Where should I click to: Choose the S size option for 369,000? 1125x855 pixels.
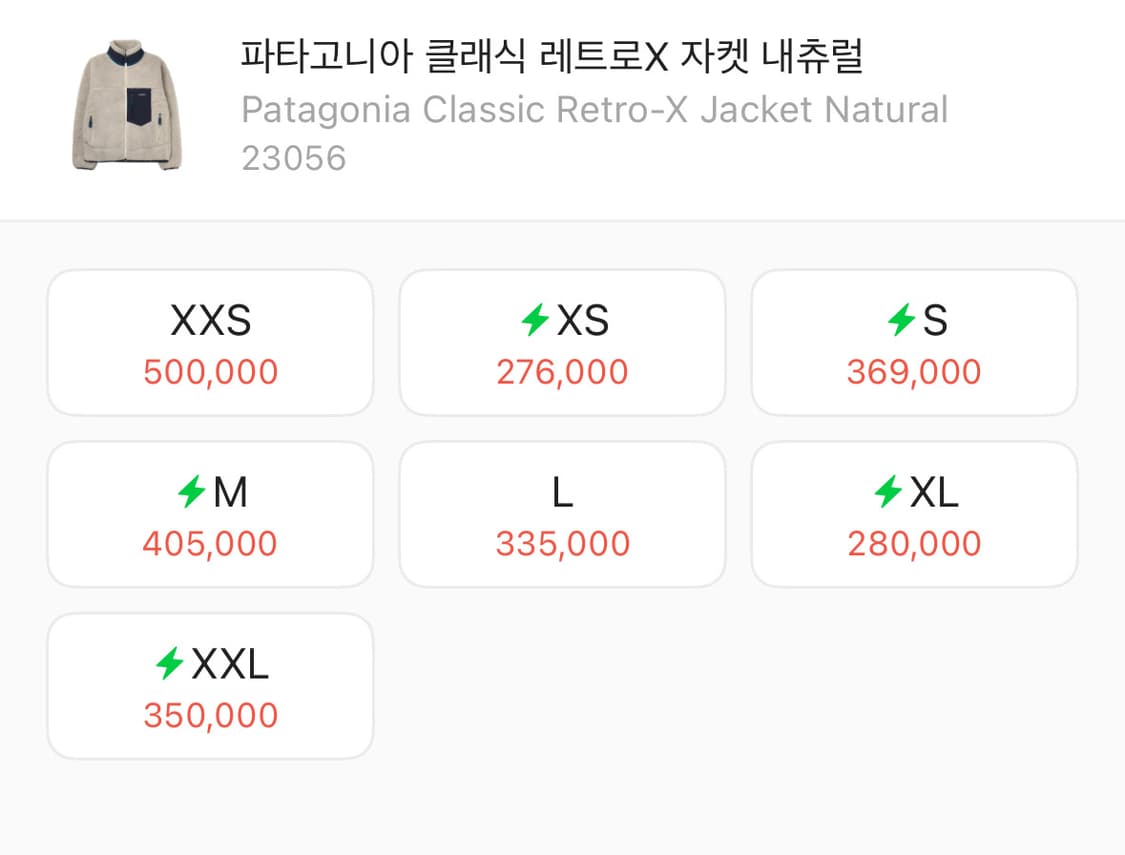(914, 342)
